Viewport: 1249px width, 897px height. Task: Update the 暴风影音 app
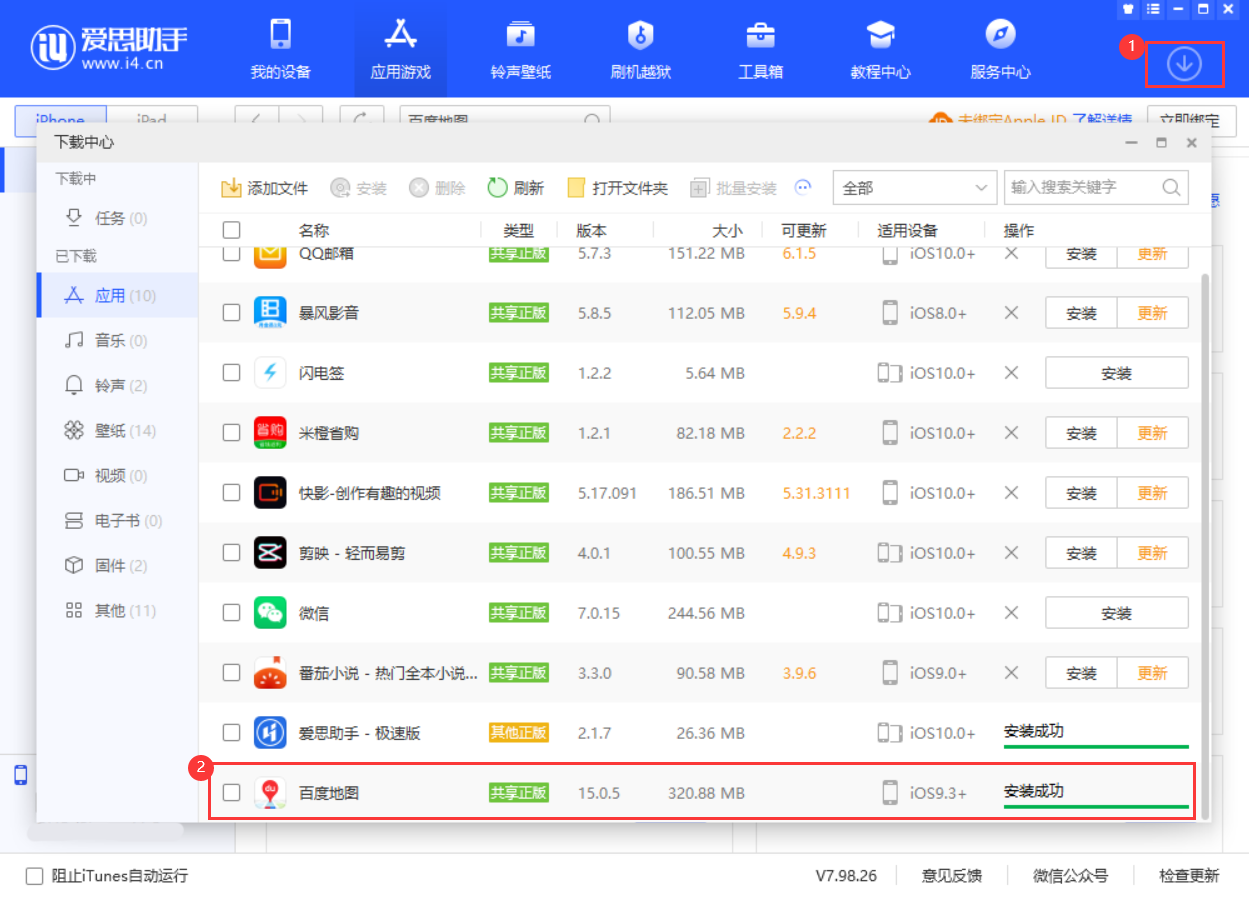point(1152,313)
